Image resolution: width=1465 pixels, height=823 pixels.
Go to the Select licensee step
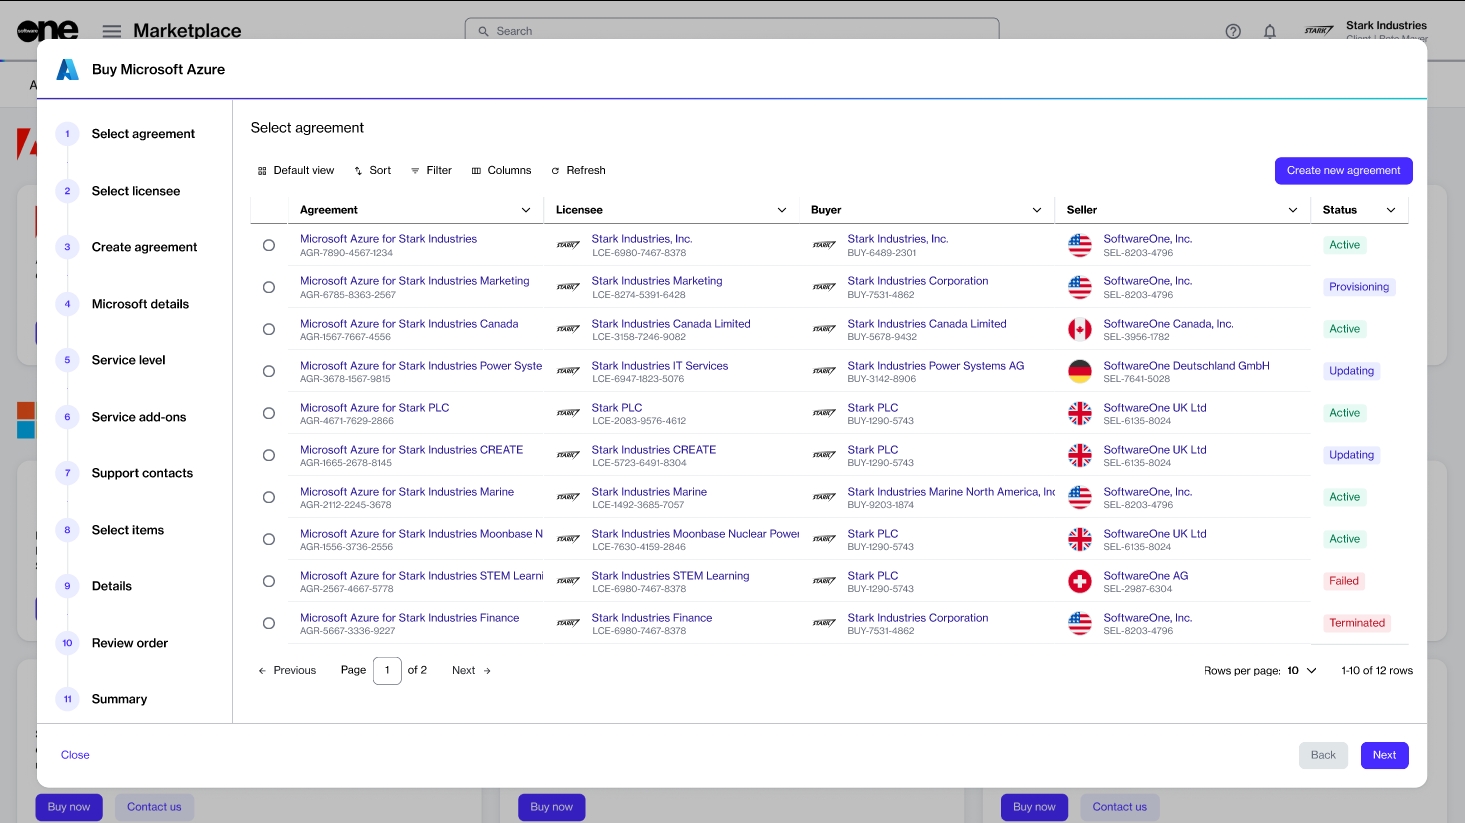coord(136,191)
